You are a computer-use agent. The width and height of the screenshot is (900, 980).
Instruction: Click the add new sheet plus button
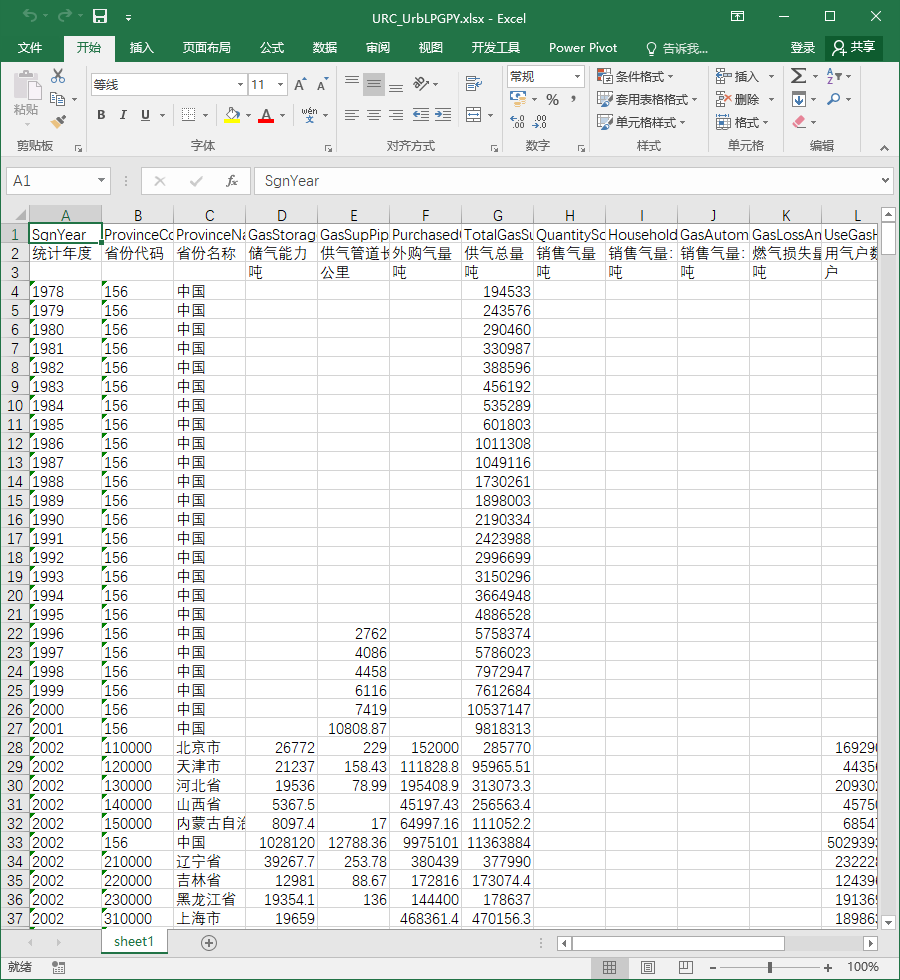[209, 942]
